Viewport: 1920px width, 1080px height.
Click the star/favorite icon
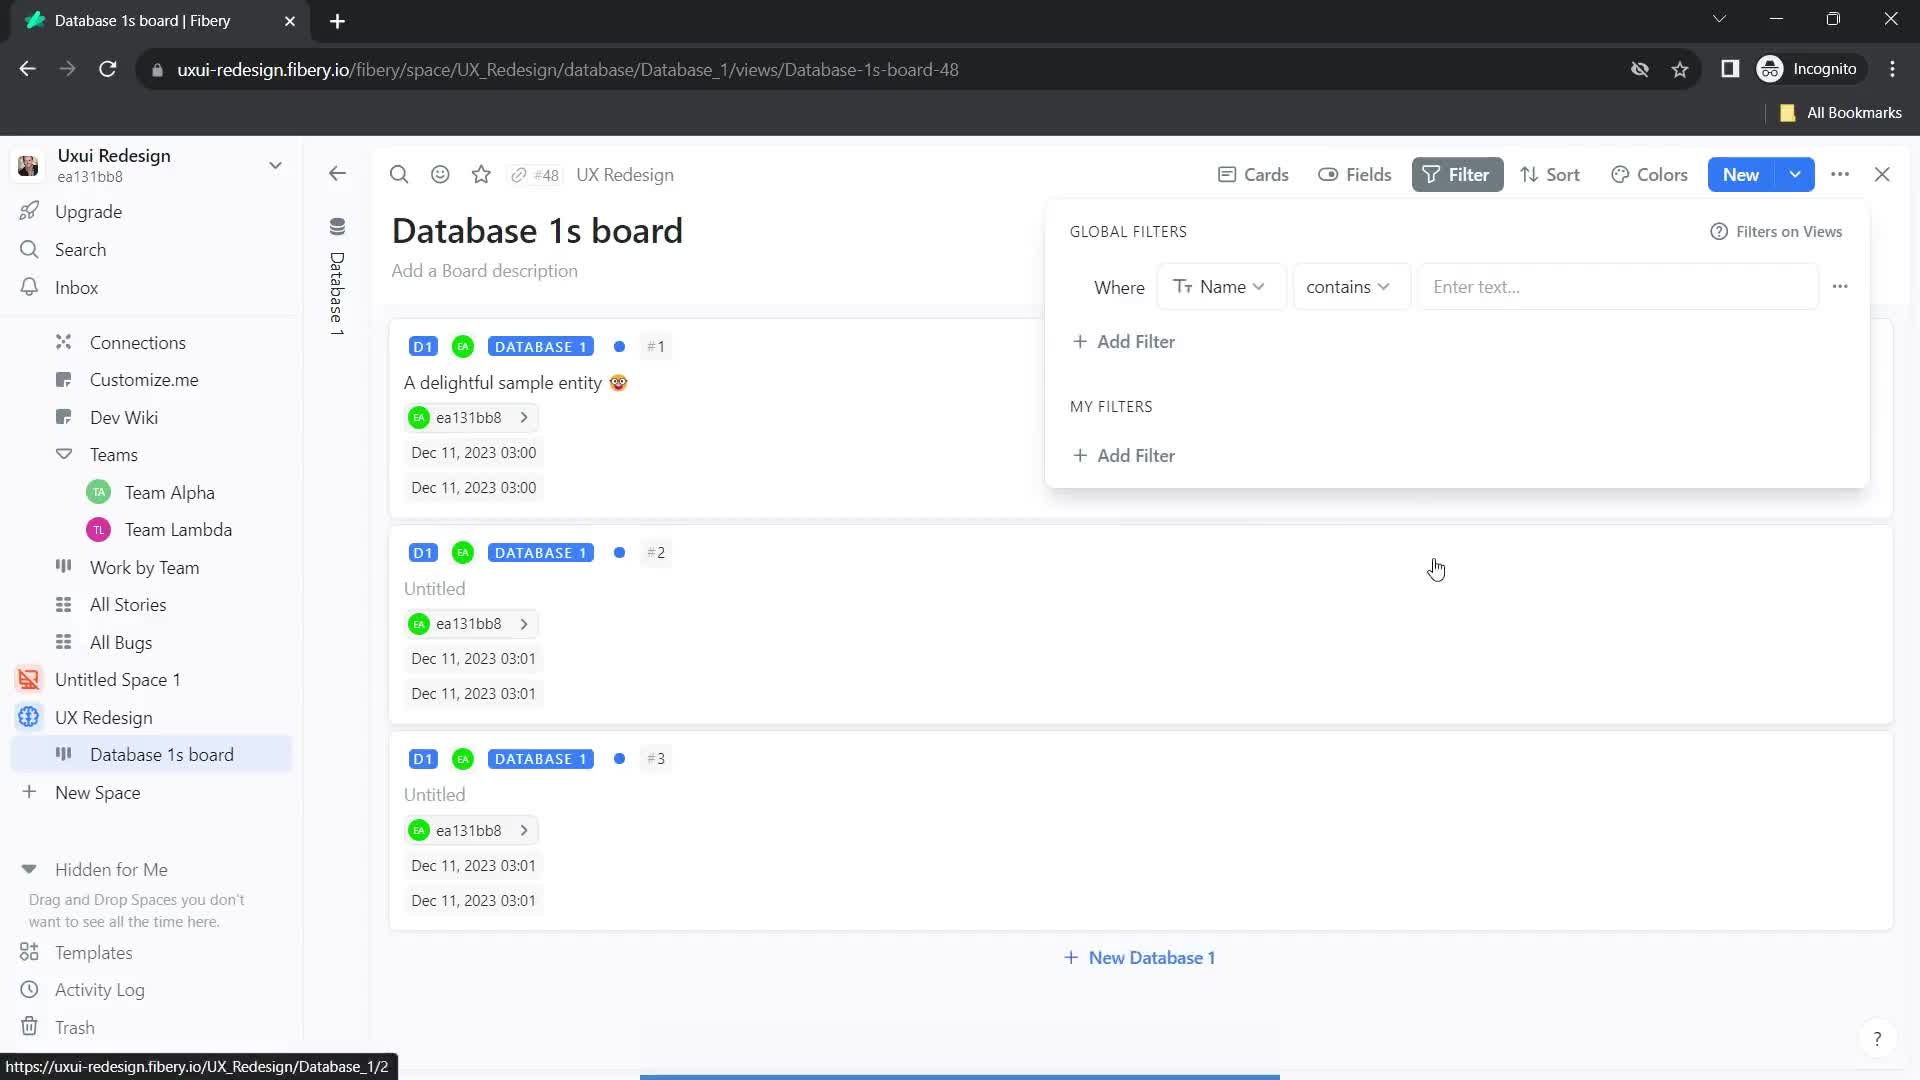[x=481, y=173]
